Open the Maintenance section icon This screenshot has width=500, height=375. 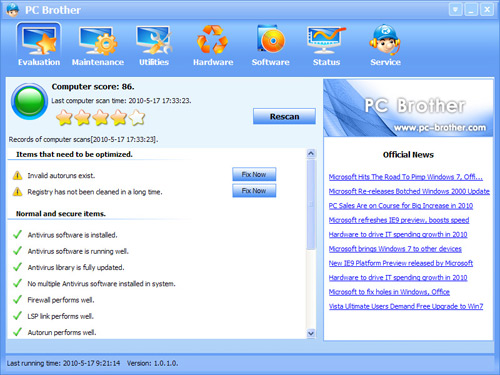tap(98, 41)
